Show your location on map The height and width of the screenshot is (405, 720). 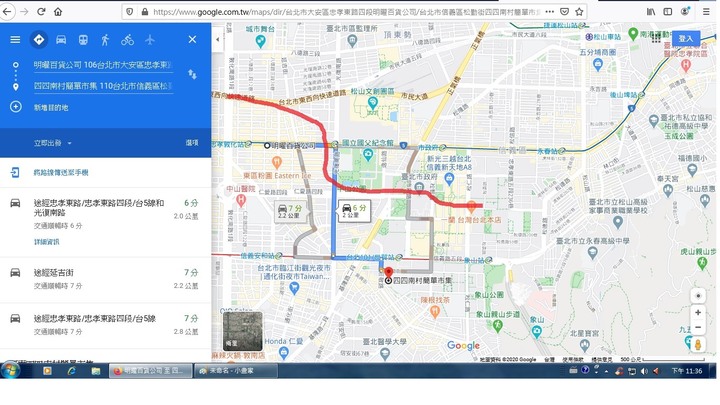coord(698,296)
